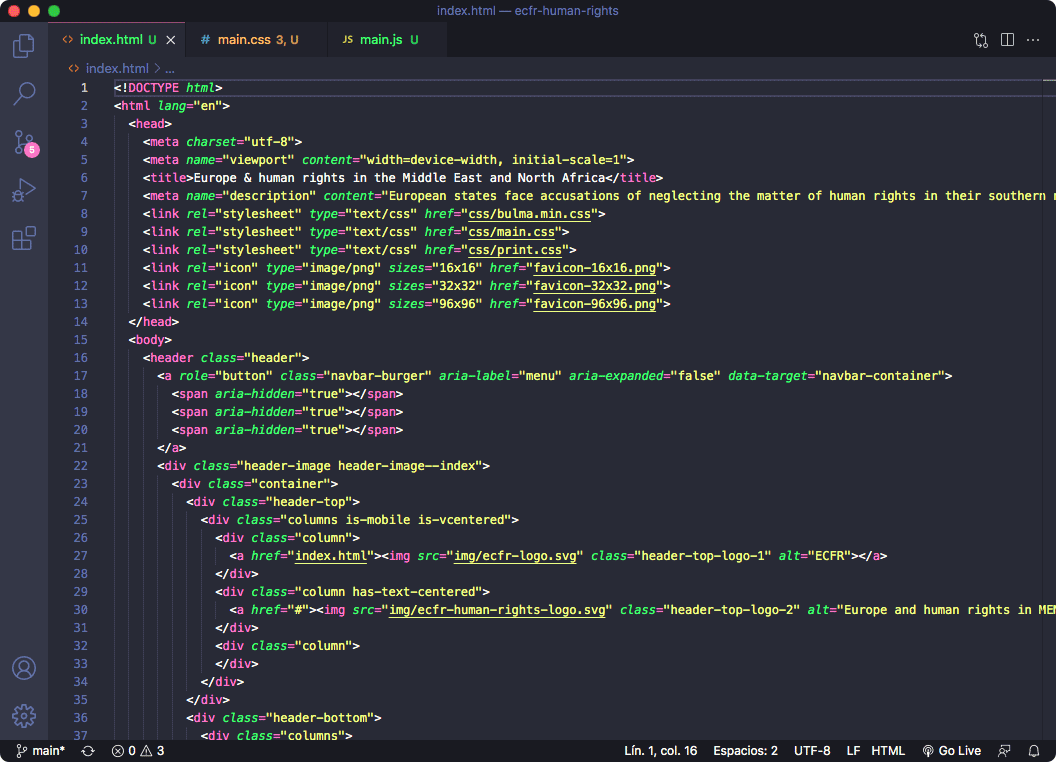Show notifications with the bell icon
1056x762 pixels.
click(x=1035, y=751)
